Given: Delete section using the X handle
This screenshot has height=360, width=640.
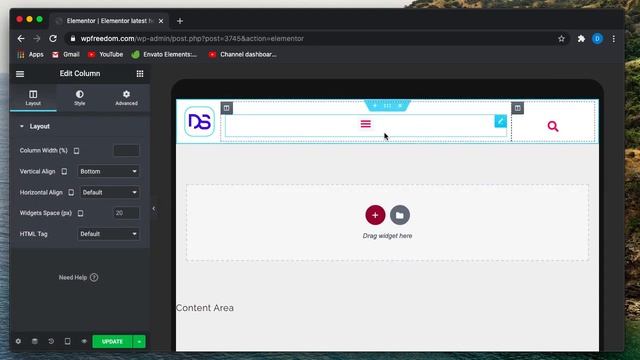Looking at the screenshot, I should pos(400,106).
